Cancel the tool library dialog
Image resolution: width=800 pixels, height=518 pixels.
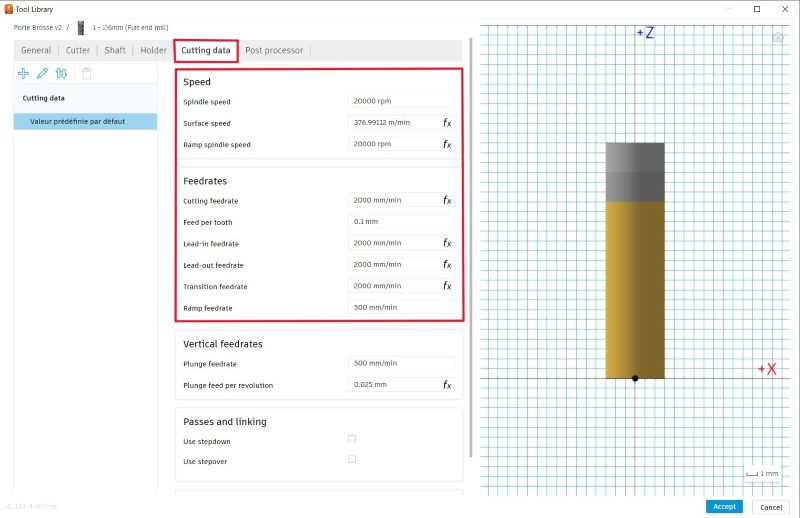pos(770,507)
